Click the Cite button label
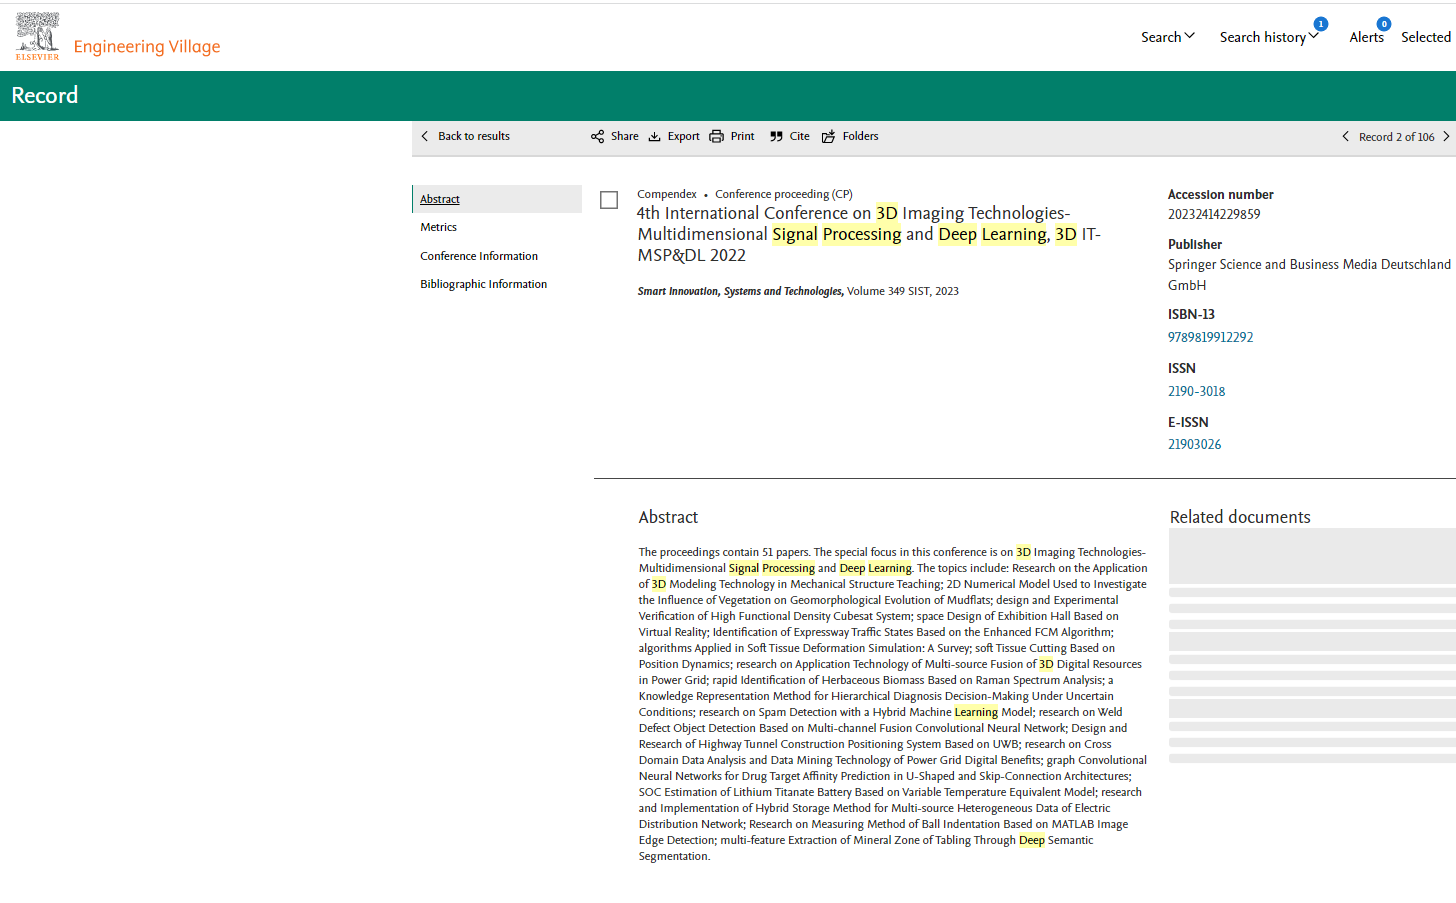Viewport: 1456px width, 903px height. [x=800, y=136]
